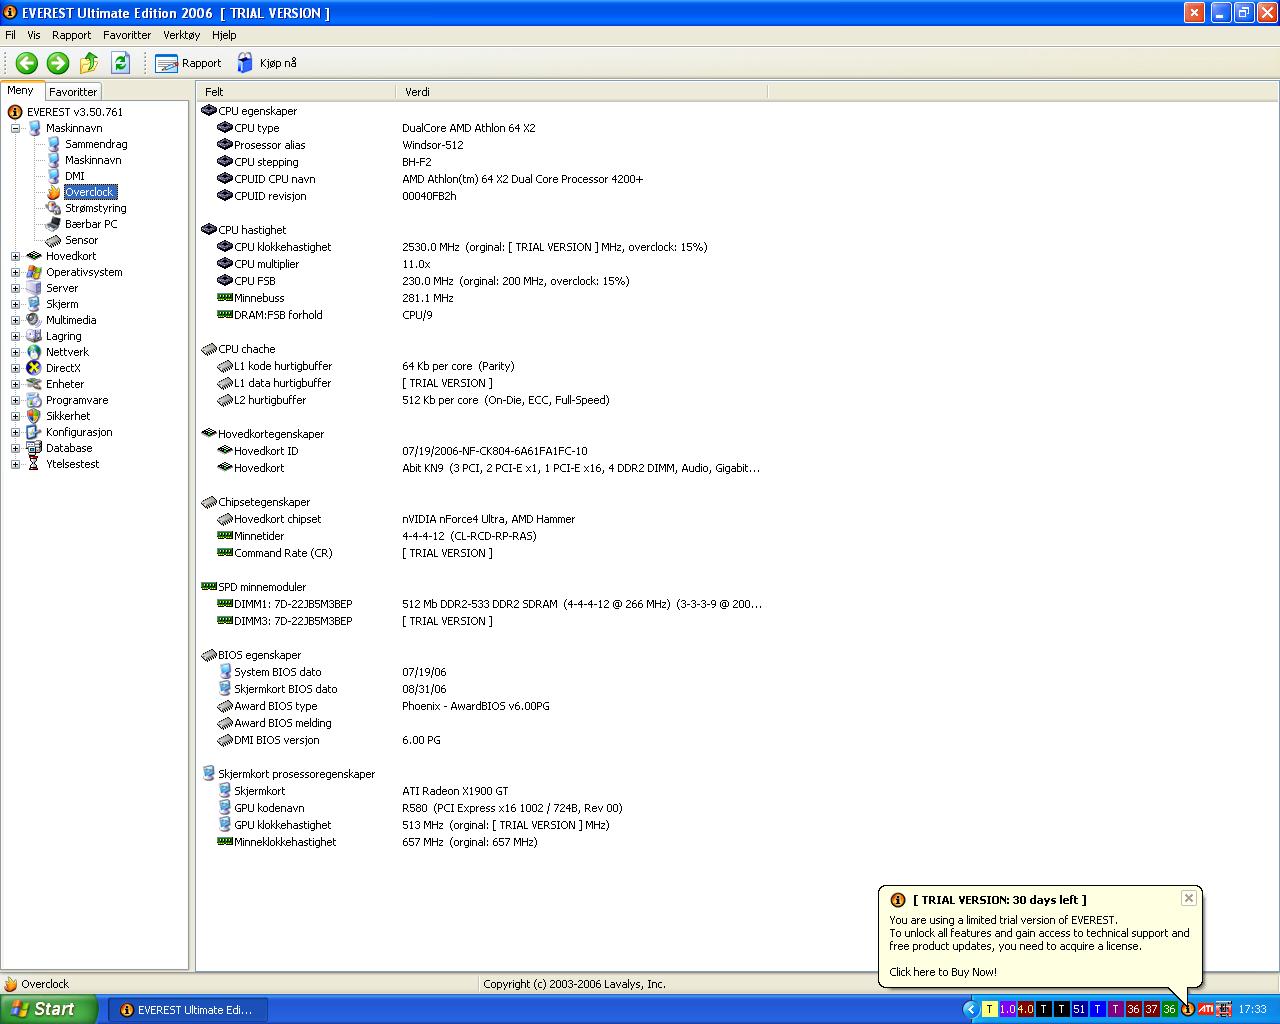The image size is (1280, 1024).
Task: Close the trial version balloon
Action: pos(1189,898)
